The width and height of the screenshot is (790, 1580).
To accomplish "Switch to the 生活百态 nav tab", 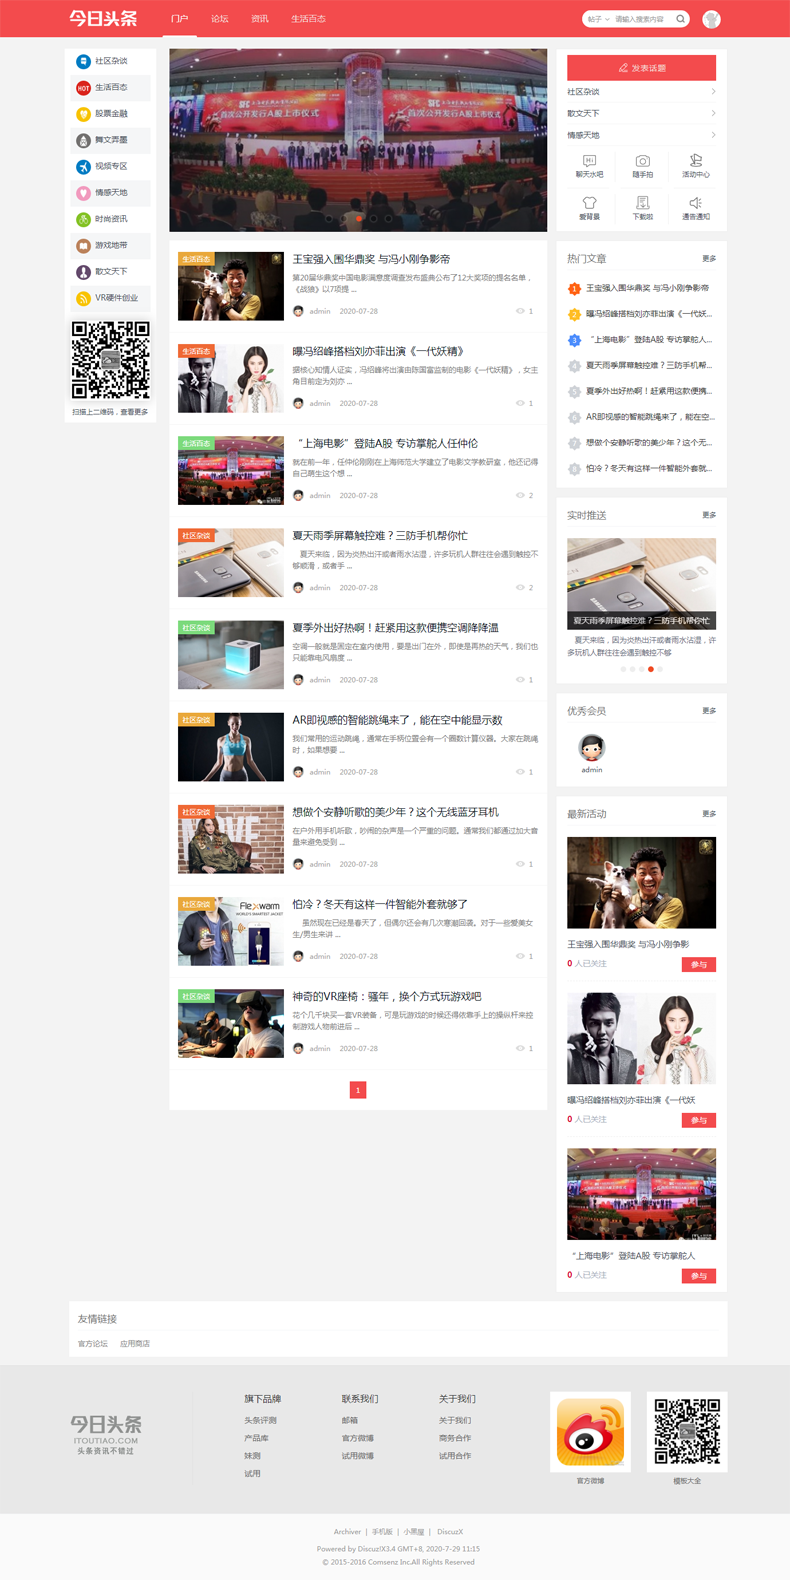I will click(x=308, y=19).
